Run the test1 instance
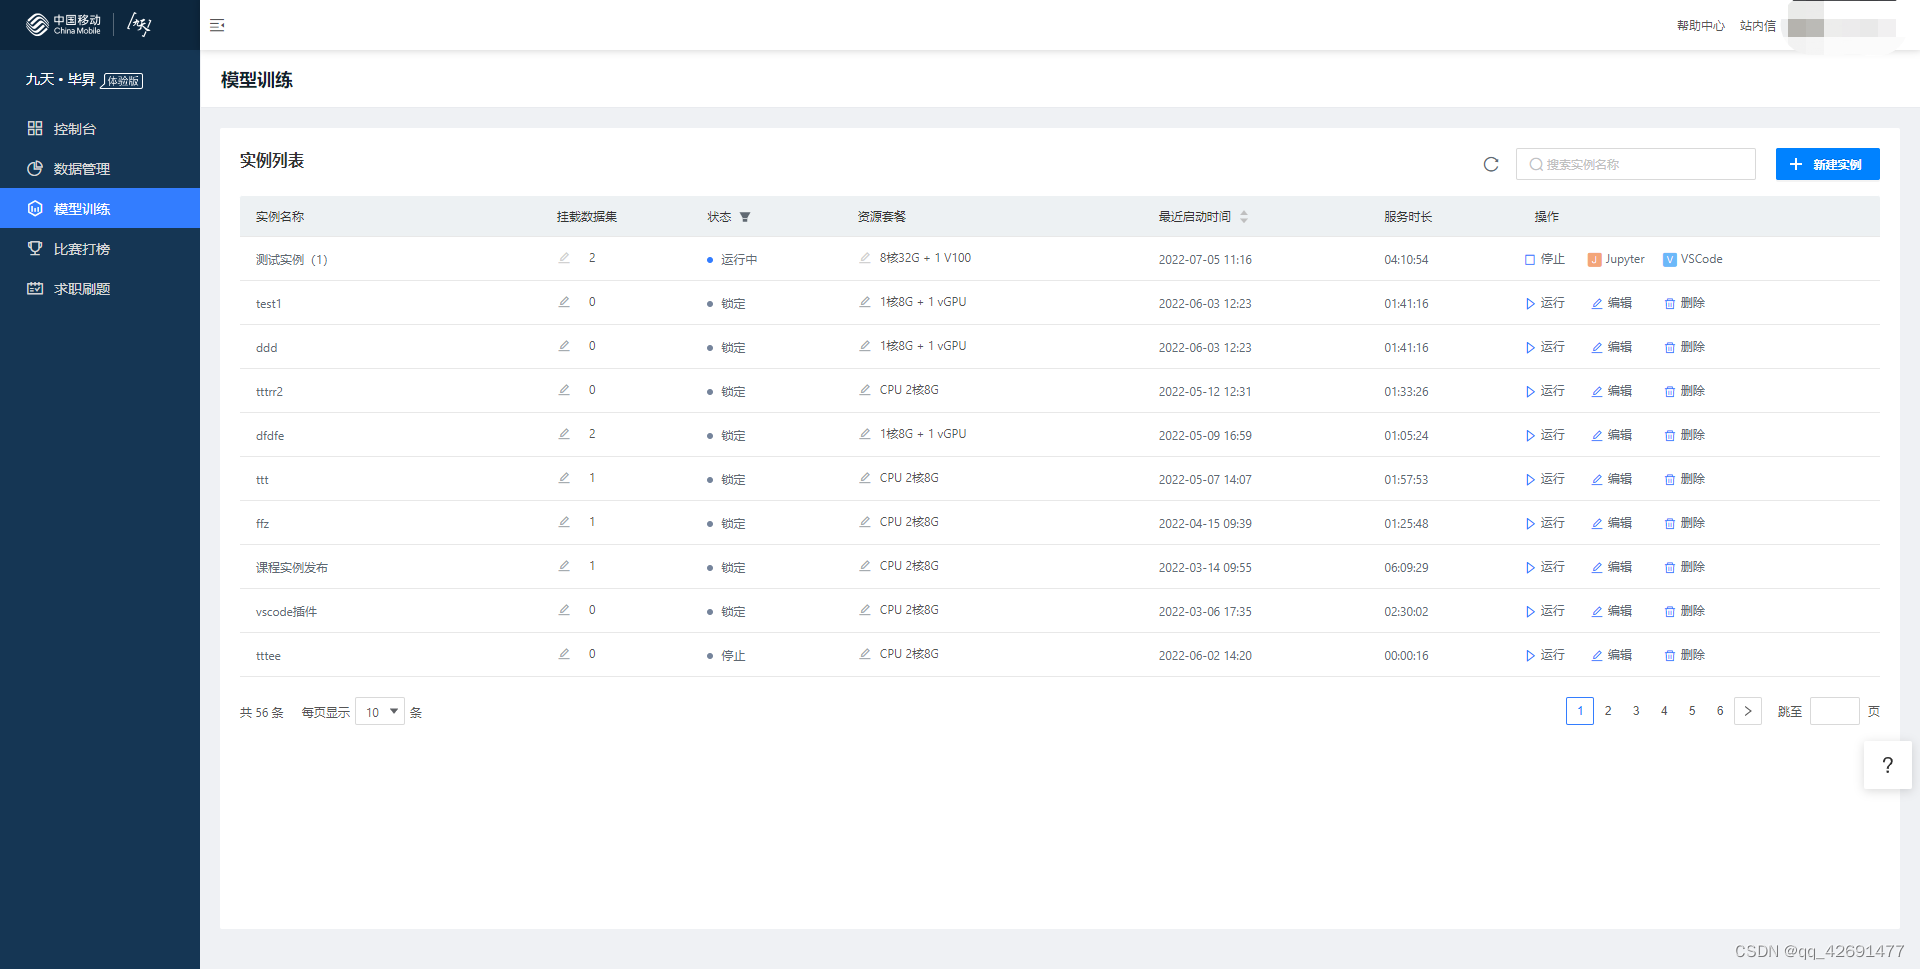The width and height of the screenshot is (1920, 969). point(1545,303)
